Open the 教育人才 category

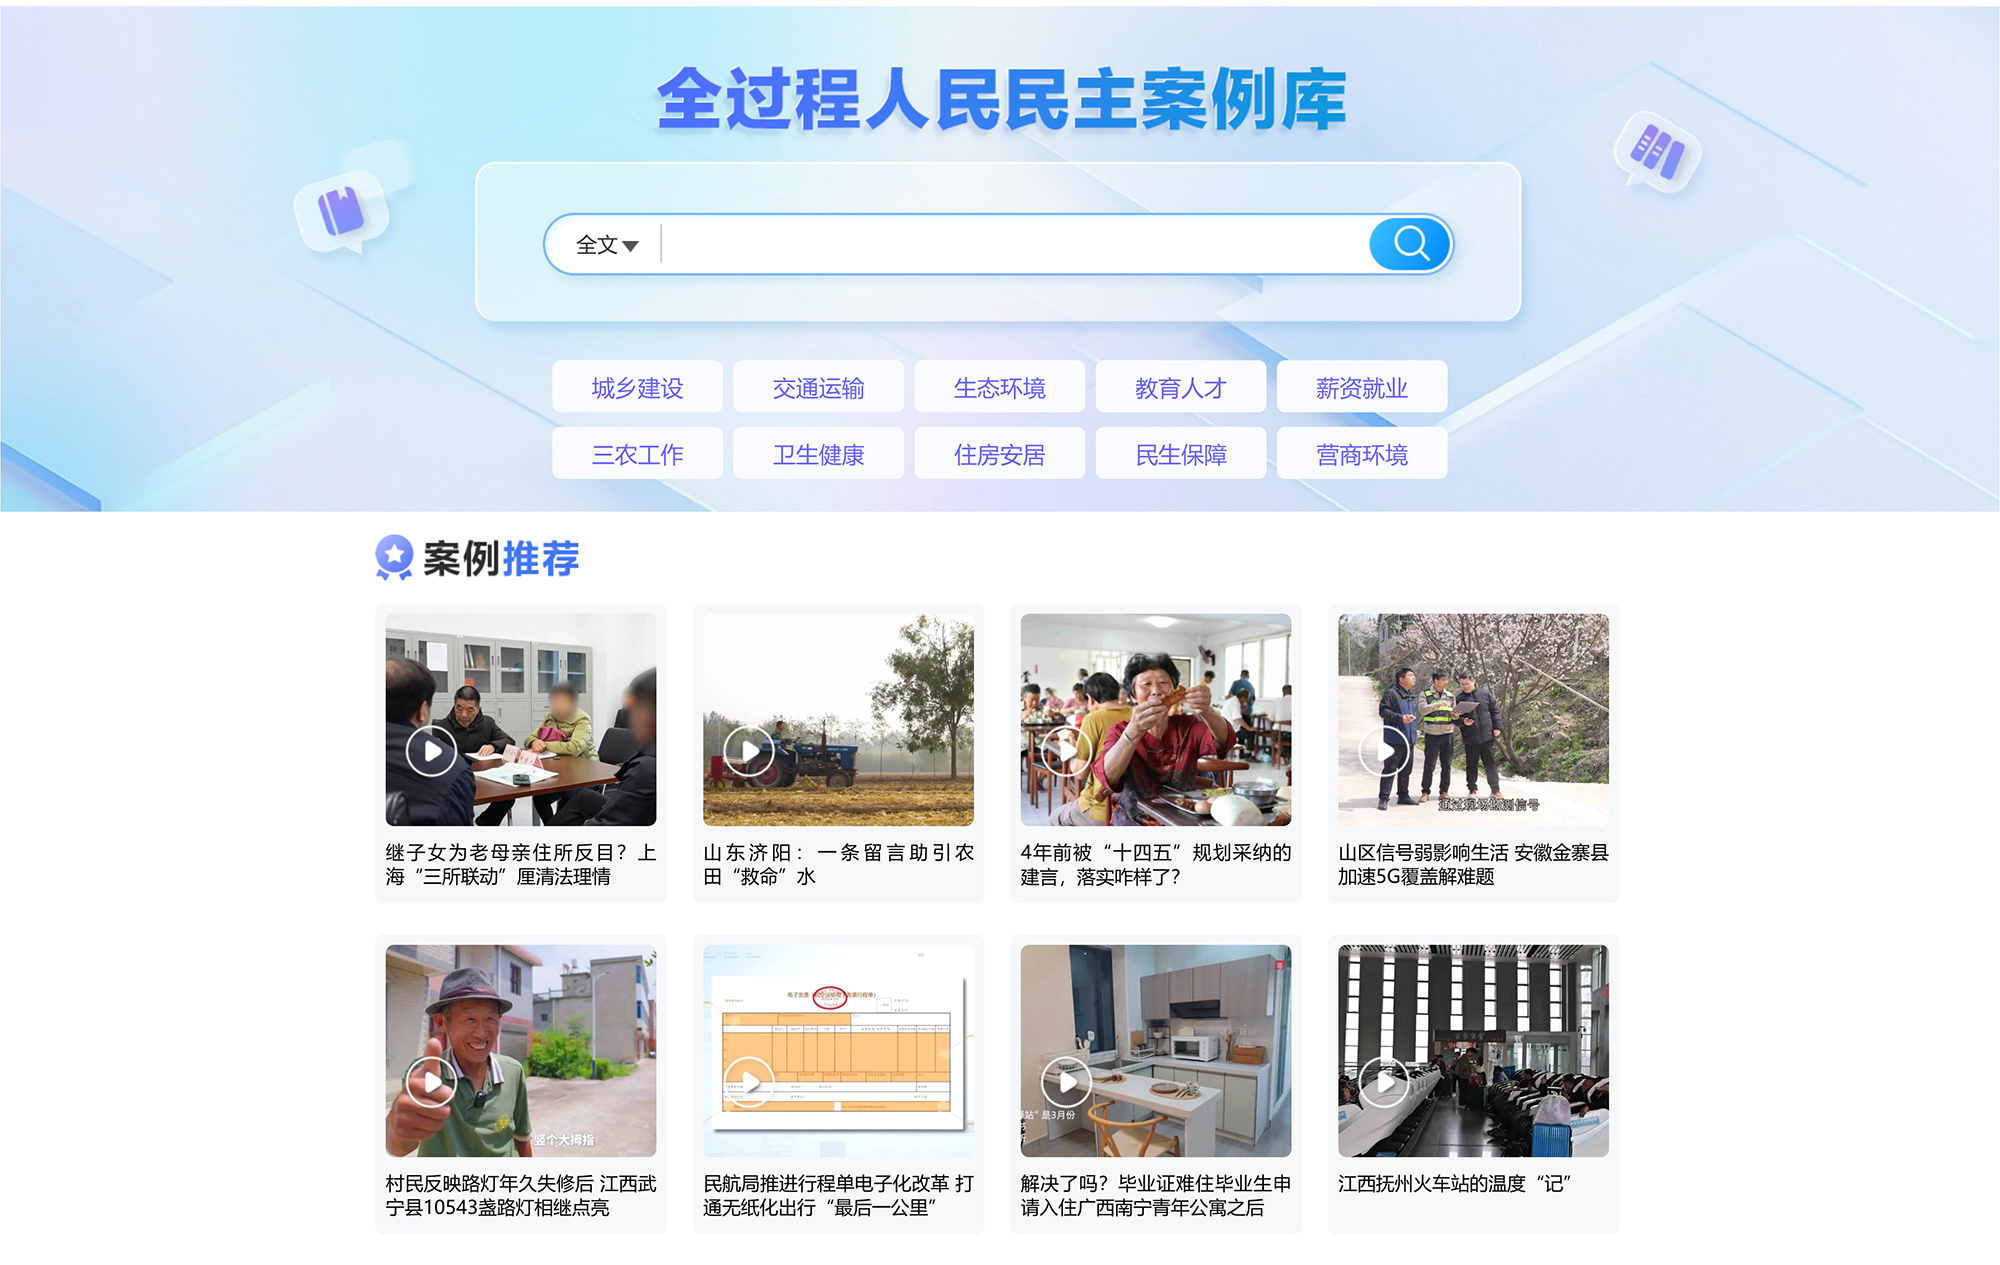click(x=1180, y=388)
